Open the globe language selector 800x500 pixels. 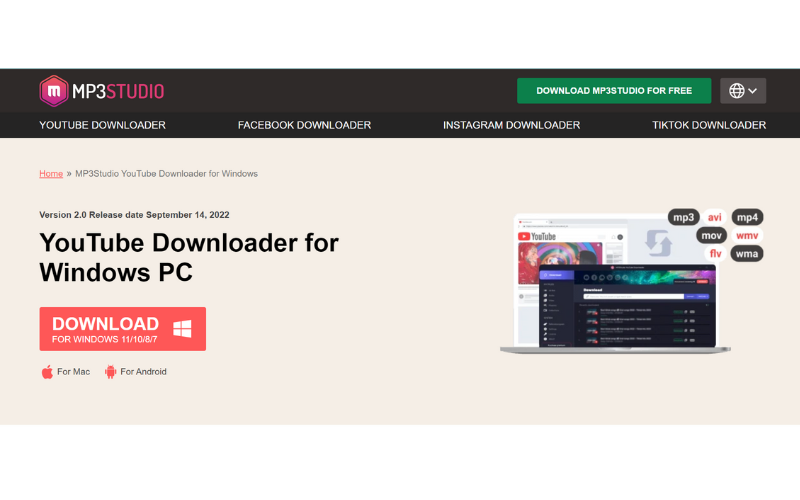(x=742, y=91)
